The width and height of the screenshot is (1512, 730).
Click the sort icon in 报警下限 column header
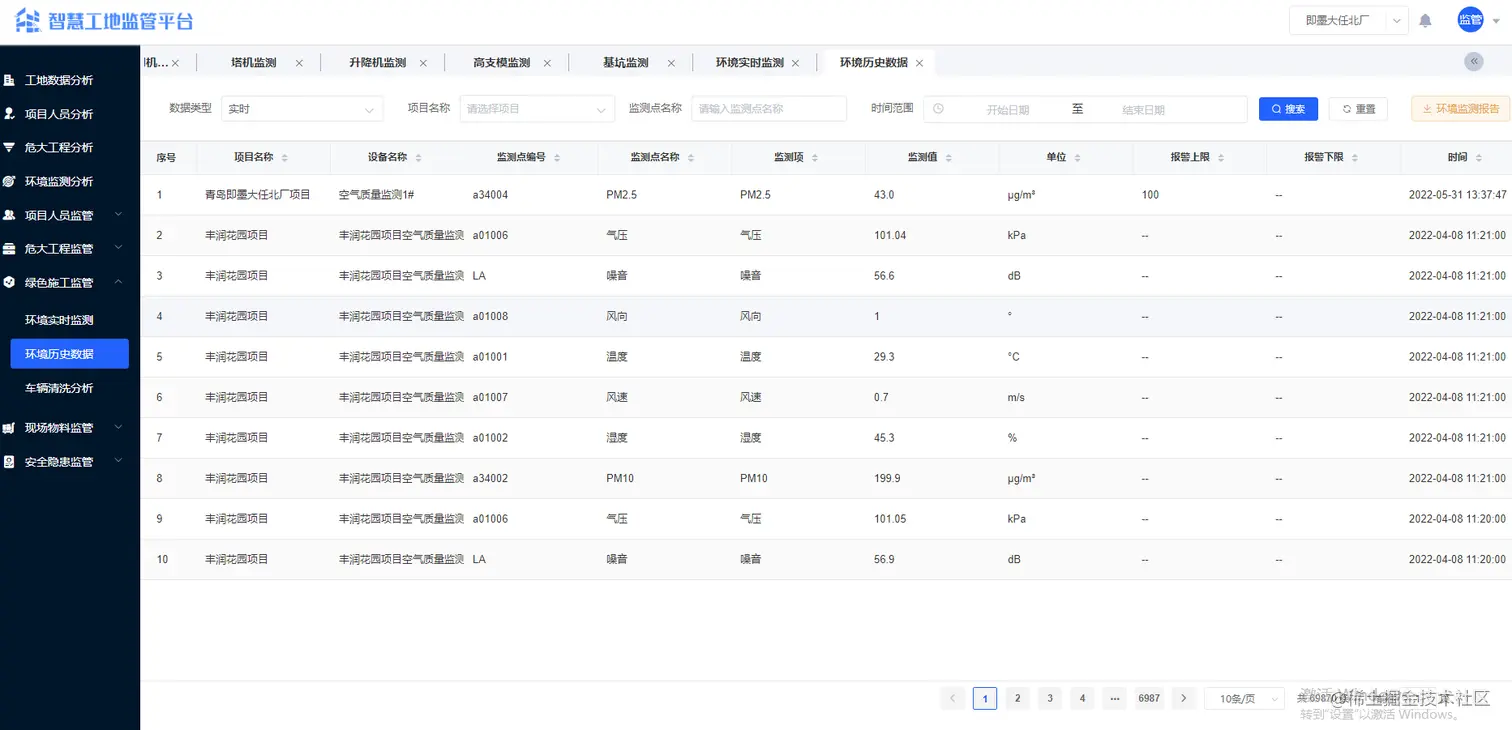coord(1355,158)
